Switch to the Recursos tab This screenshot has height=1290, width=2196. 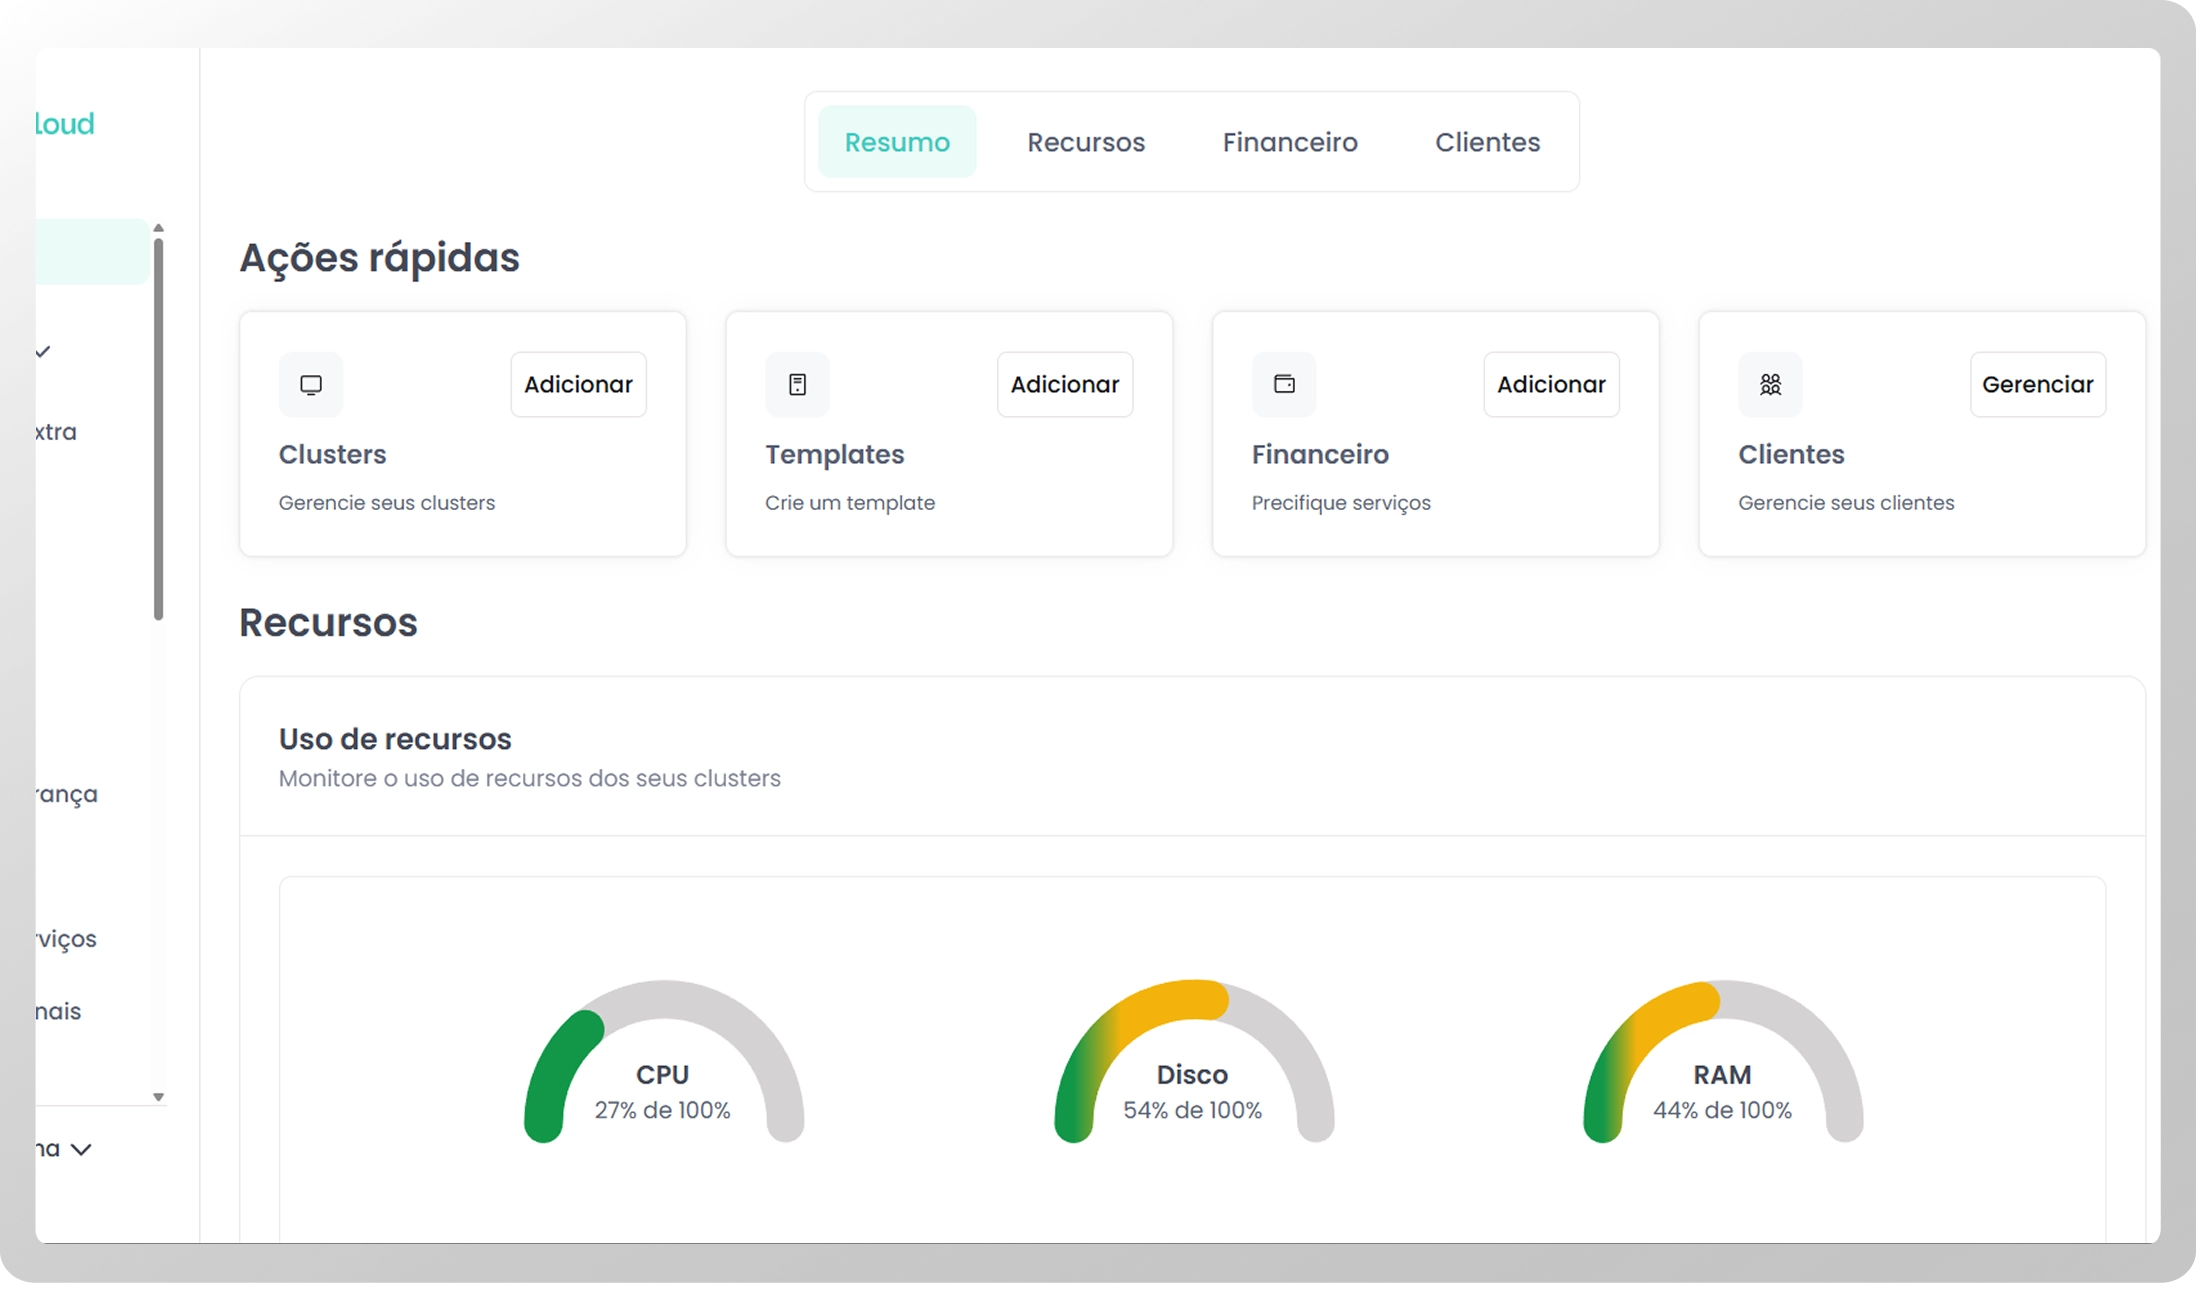(x=1086, y=142)
